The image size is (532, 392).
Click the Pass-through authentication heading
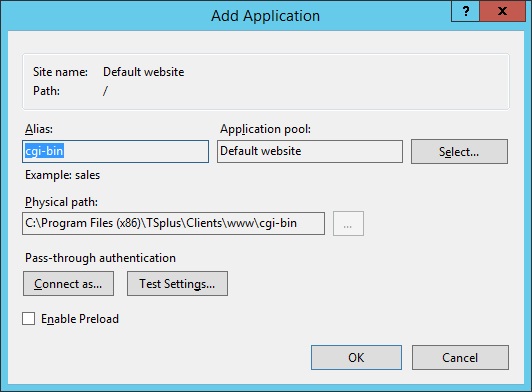[100, 258]
